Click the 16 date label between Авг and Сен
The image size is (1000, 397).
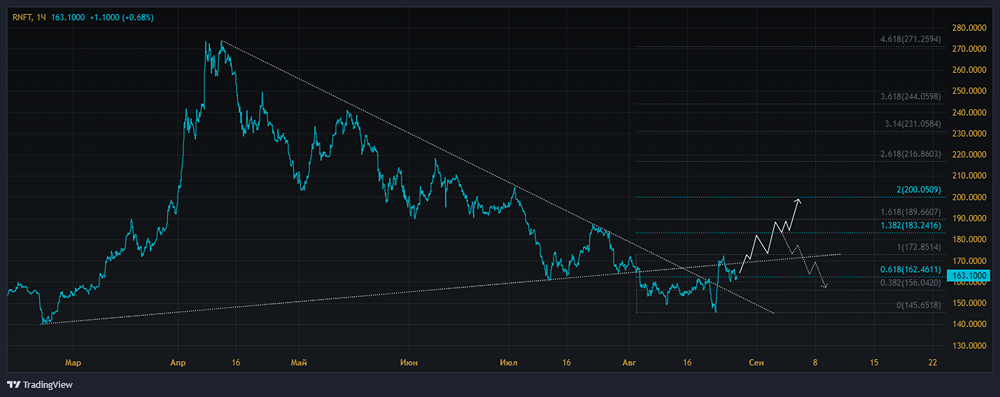click(686, 363)
